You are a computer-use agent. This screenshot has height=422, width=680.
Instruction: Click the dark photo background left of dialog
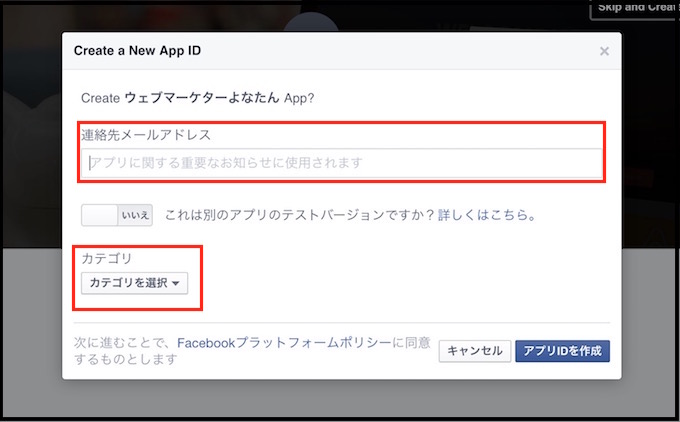(x=30, y=150)
